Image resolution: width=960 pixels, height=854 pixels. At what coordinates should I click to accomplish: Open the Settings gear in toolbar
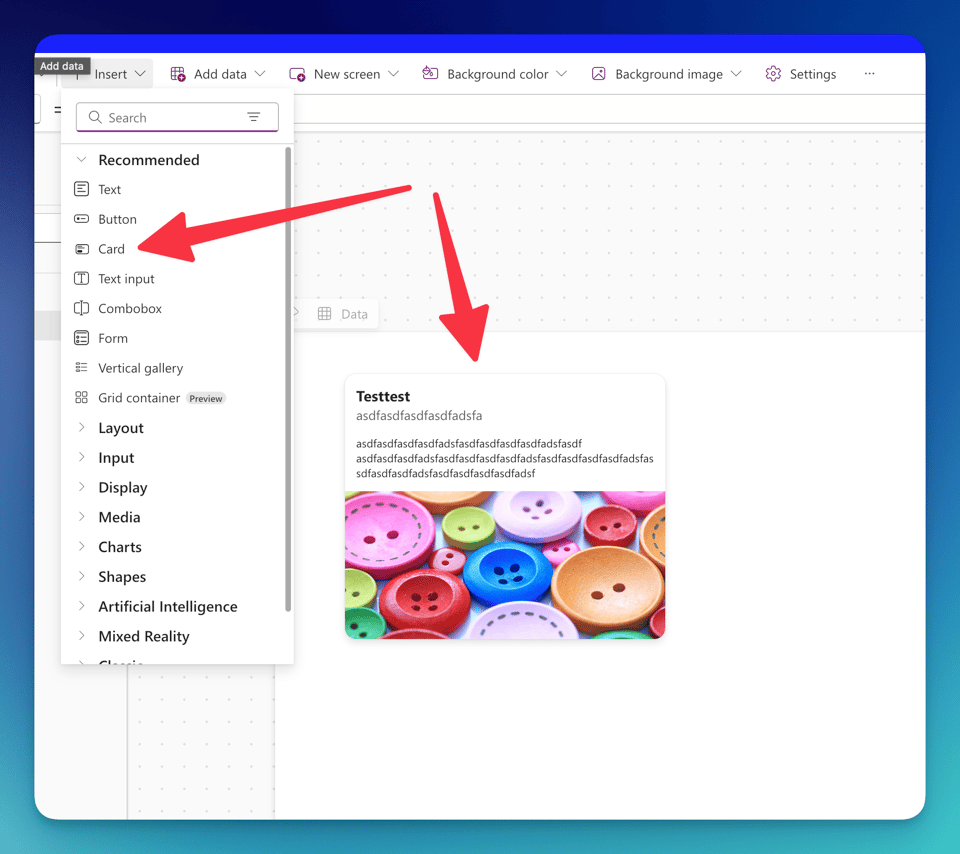pos(773,74)
